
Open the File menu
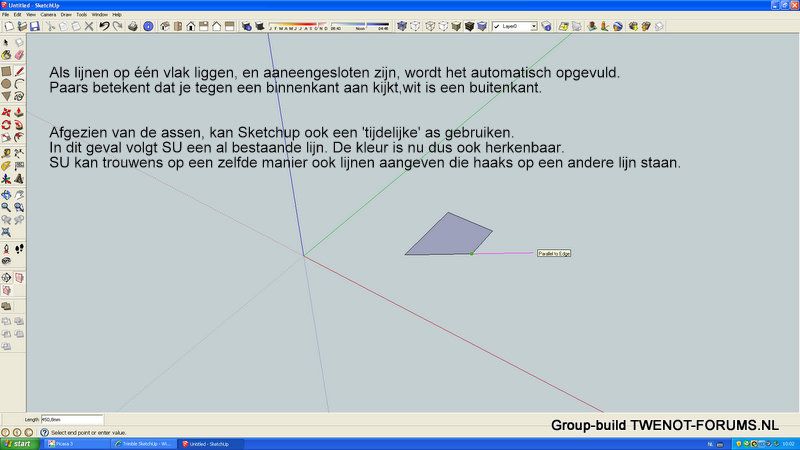[x=6, y=15]
